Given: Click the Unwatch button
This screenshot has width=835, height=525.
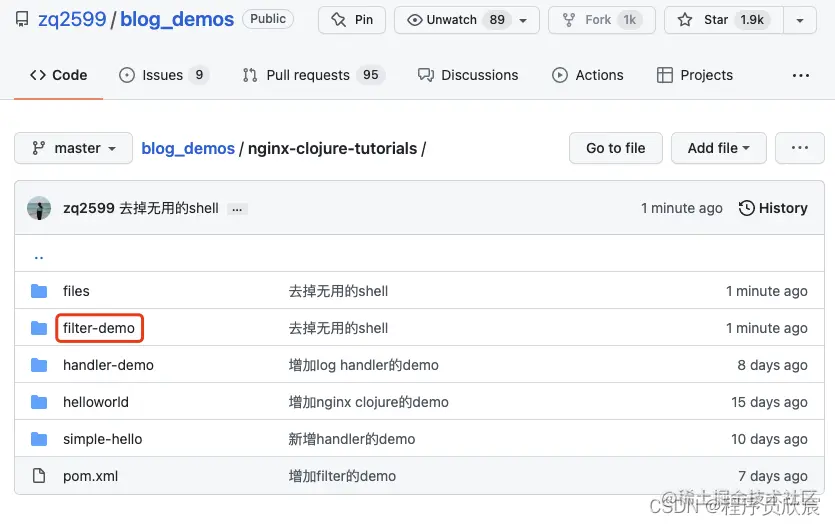Looking at the screenshot, I should (454, 20).
